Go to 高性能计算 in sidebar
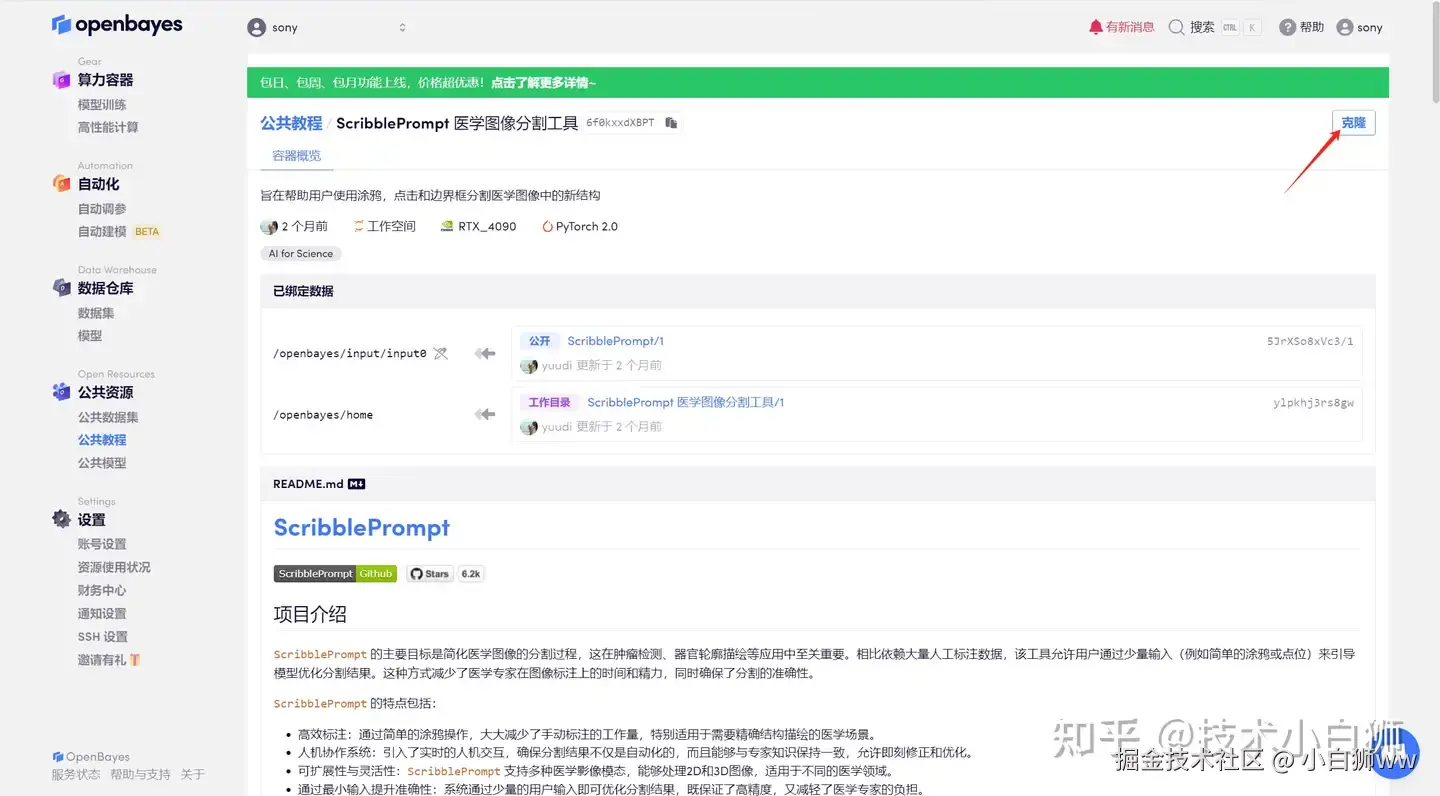The height and width of the screenshot is (796, 1440). click(x=108, y=128)
